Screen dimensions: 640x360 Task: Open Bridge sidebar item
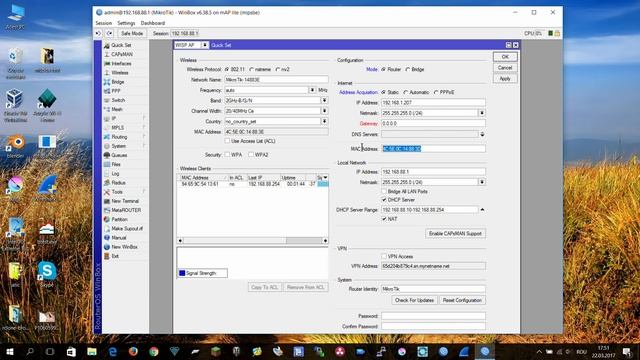pyautogui.click(x=118, y=82)
